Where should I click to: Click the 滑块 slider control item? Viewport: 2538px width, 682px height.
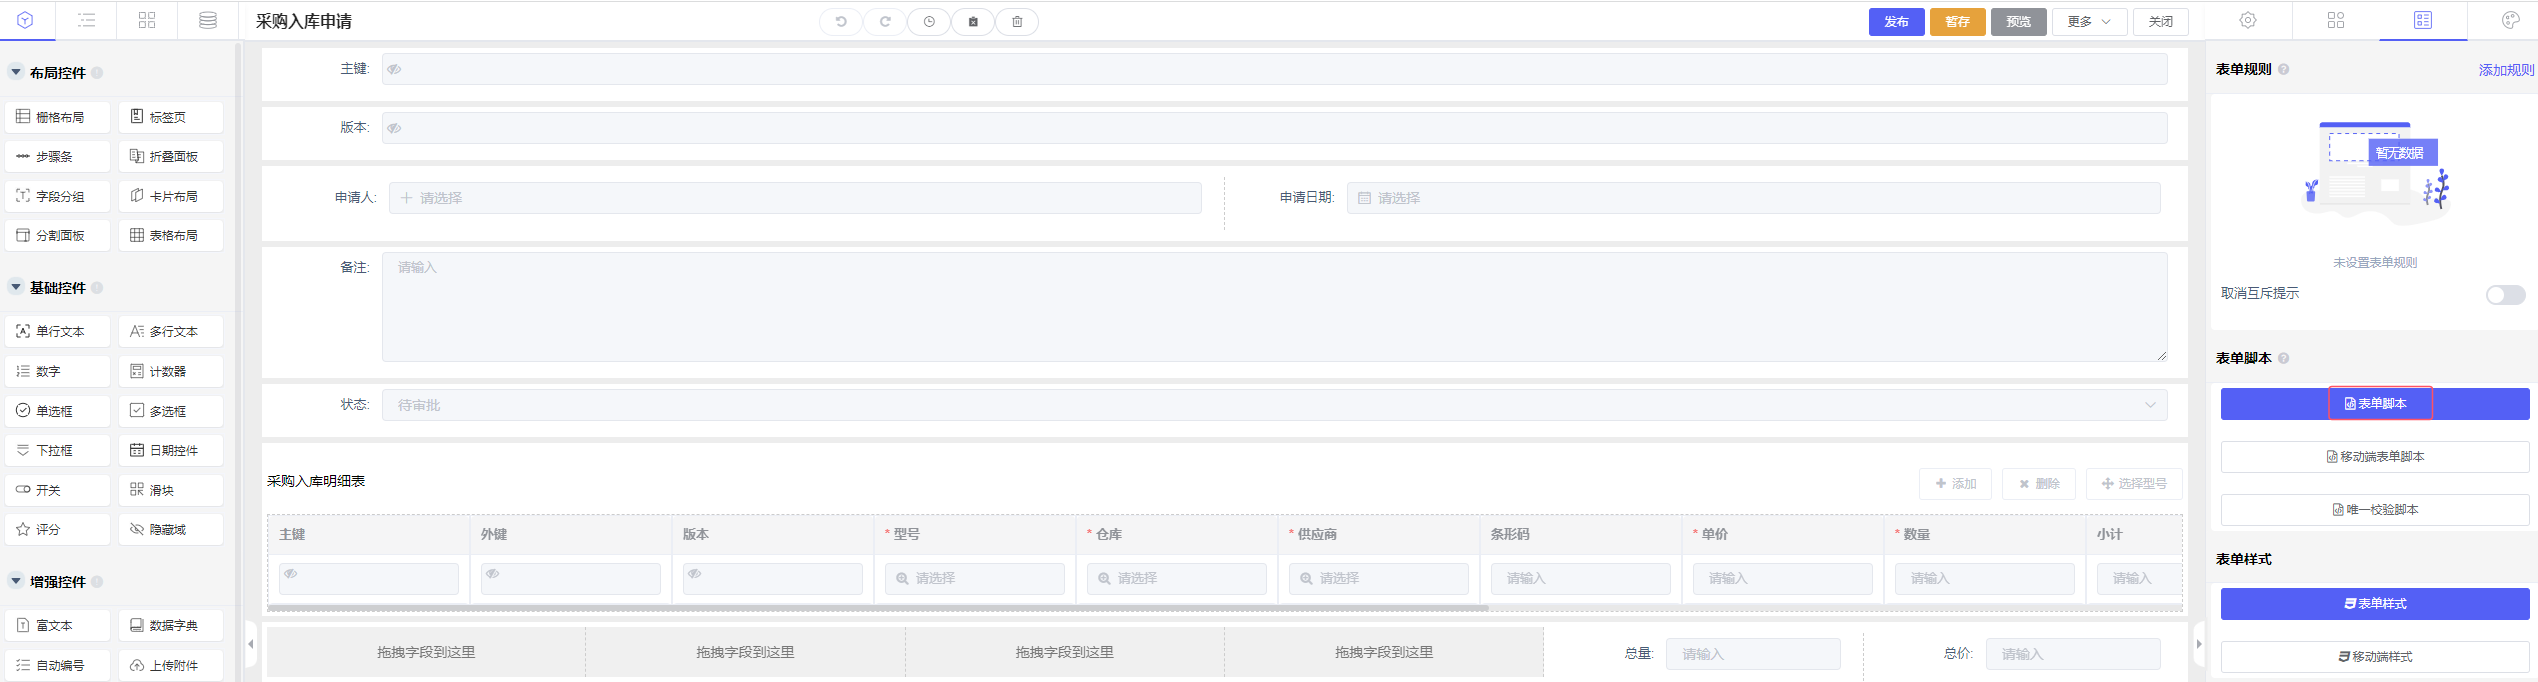171,490
